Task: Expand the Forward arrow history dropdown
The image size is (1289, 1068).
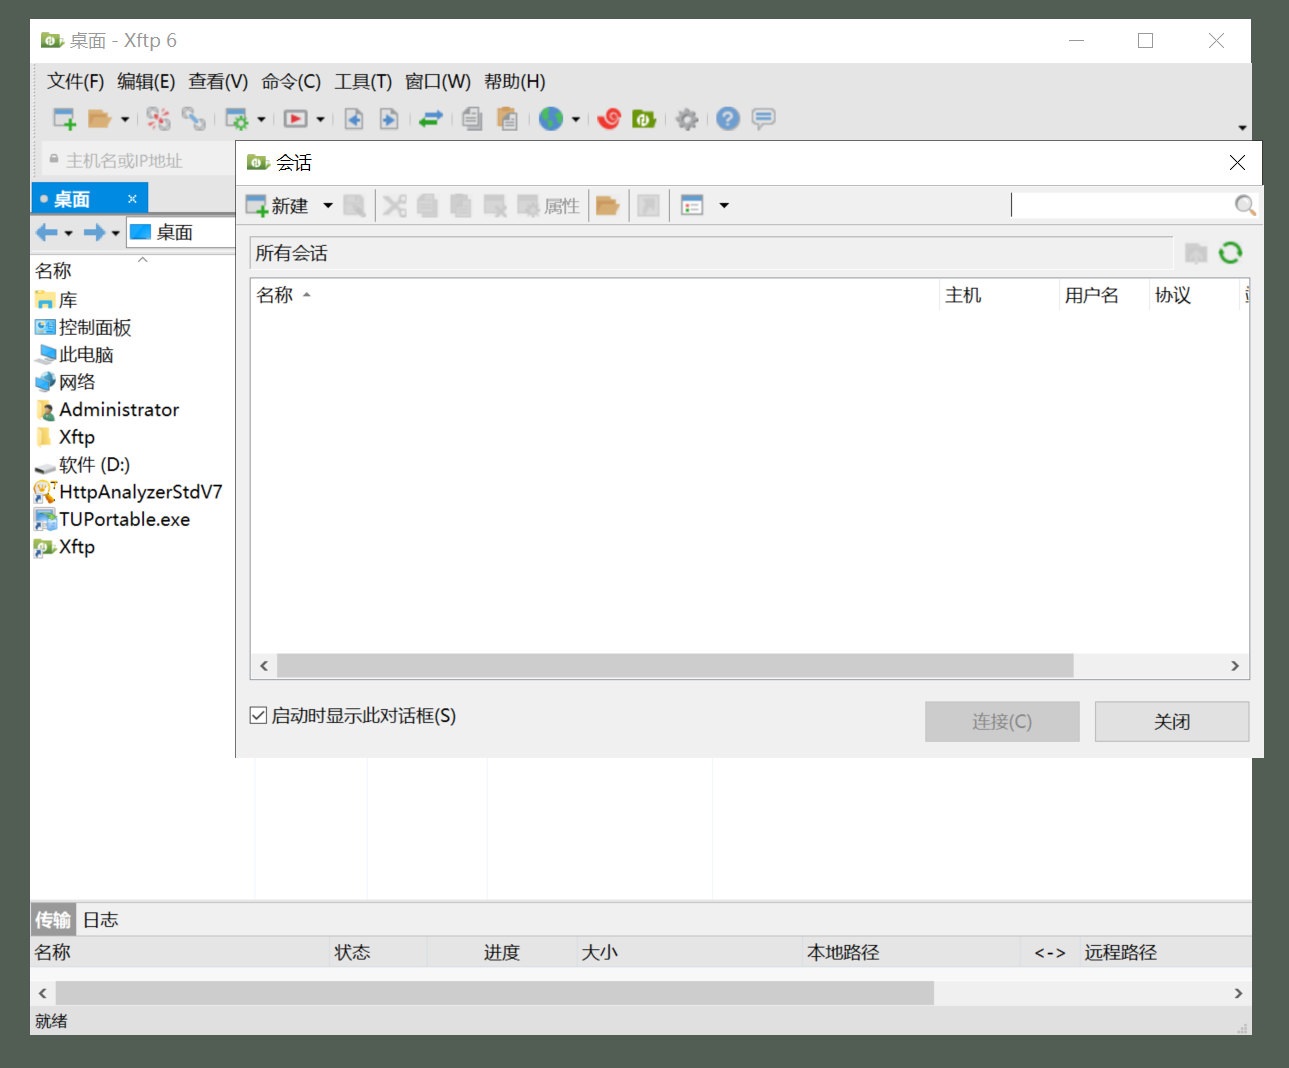Action: pos(115,233)
